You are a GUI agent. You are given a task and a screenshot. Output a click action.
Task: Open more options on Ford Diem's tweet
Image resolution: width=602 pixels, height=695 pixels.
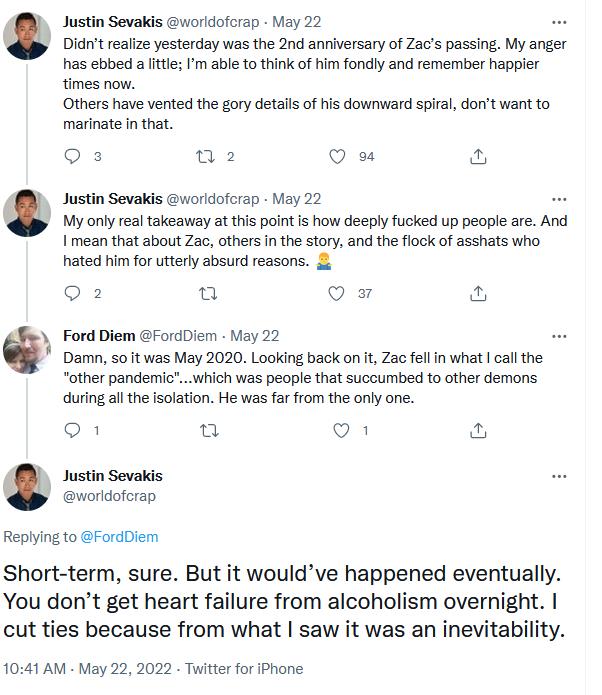click(559, 336)
